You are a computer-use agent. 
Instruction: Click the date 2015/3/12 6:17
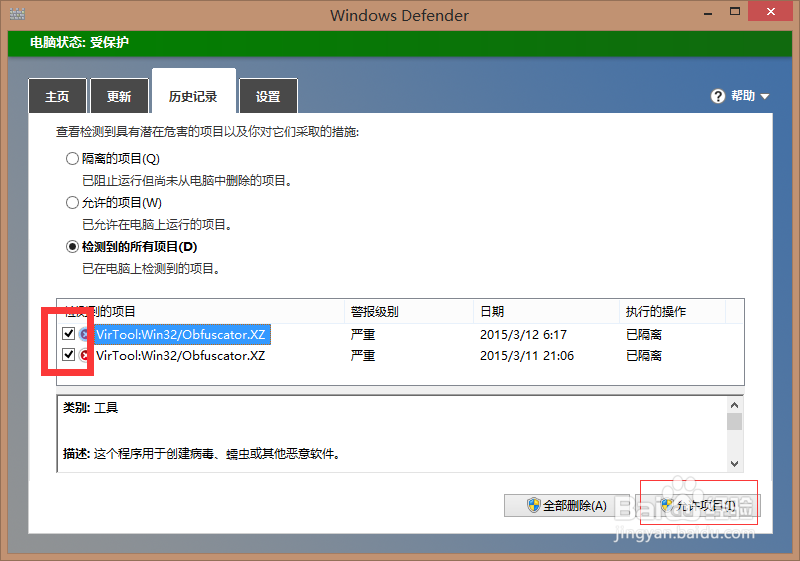point(523,335)
